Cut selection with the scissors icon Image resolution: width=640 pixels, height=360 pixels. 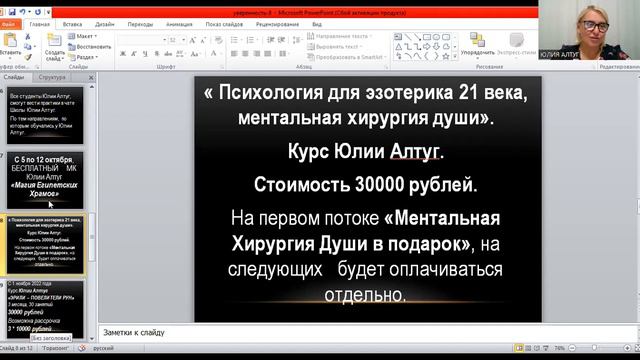[x=28, y=37]
